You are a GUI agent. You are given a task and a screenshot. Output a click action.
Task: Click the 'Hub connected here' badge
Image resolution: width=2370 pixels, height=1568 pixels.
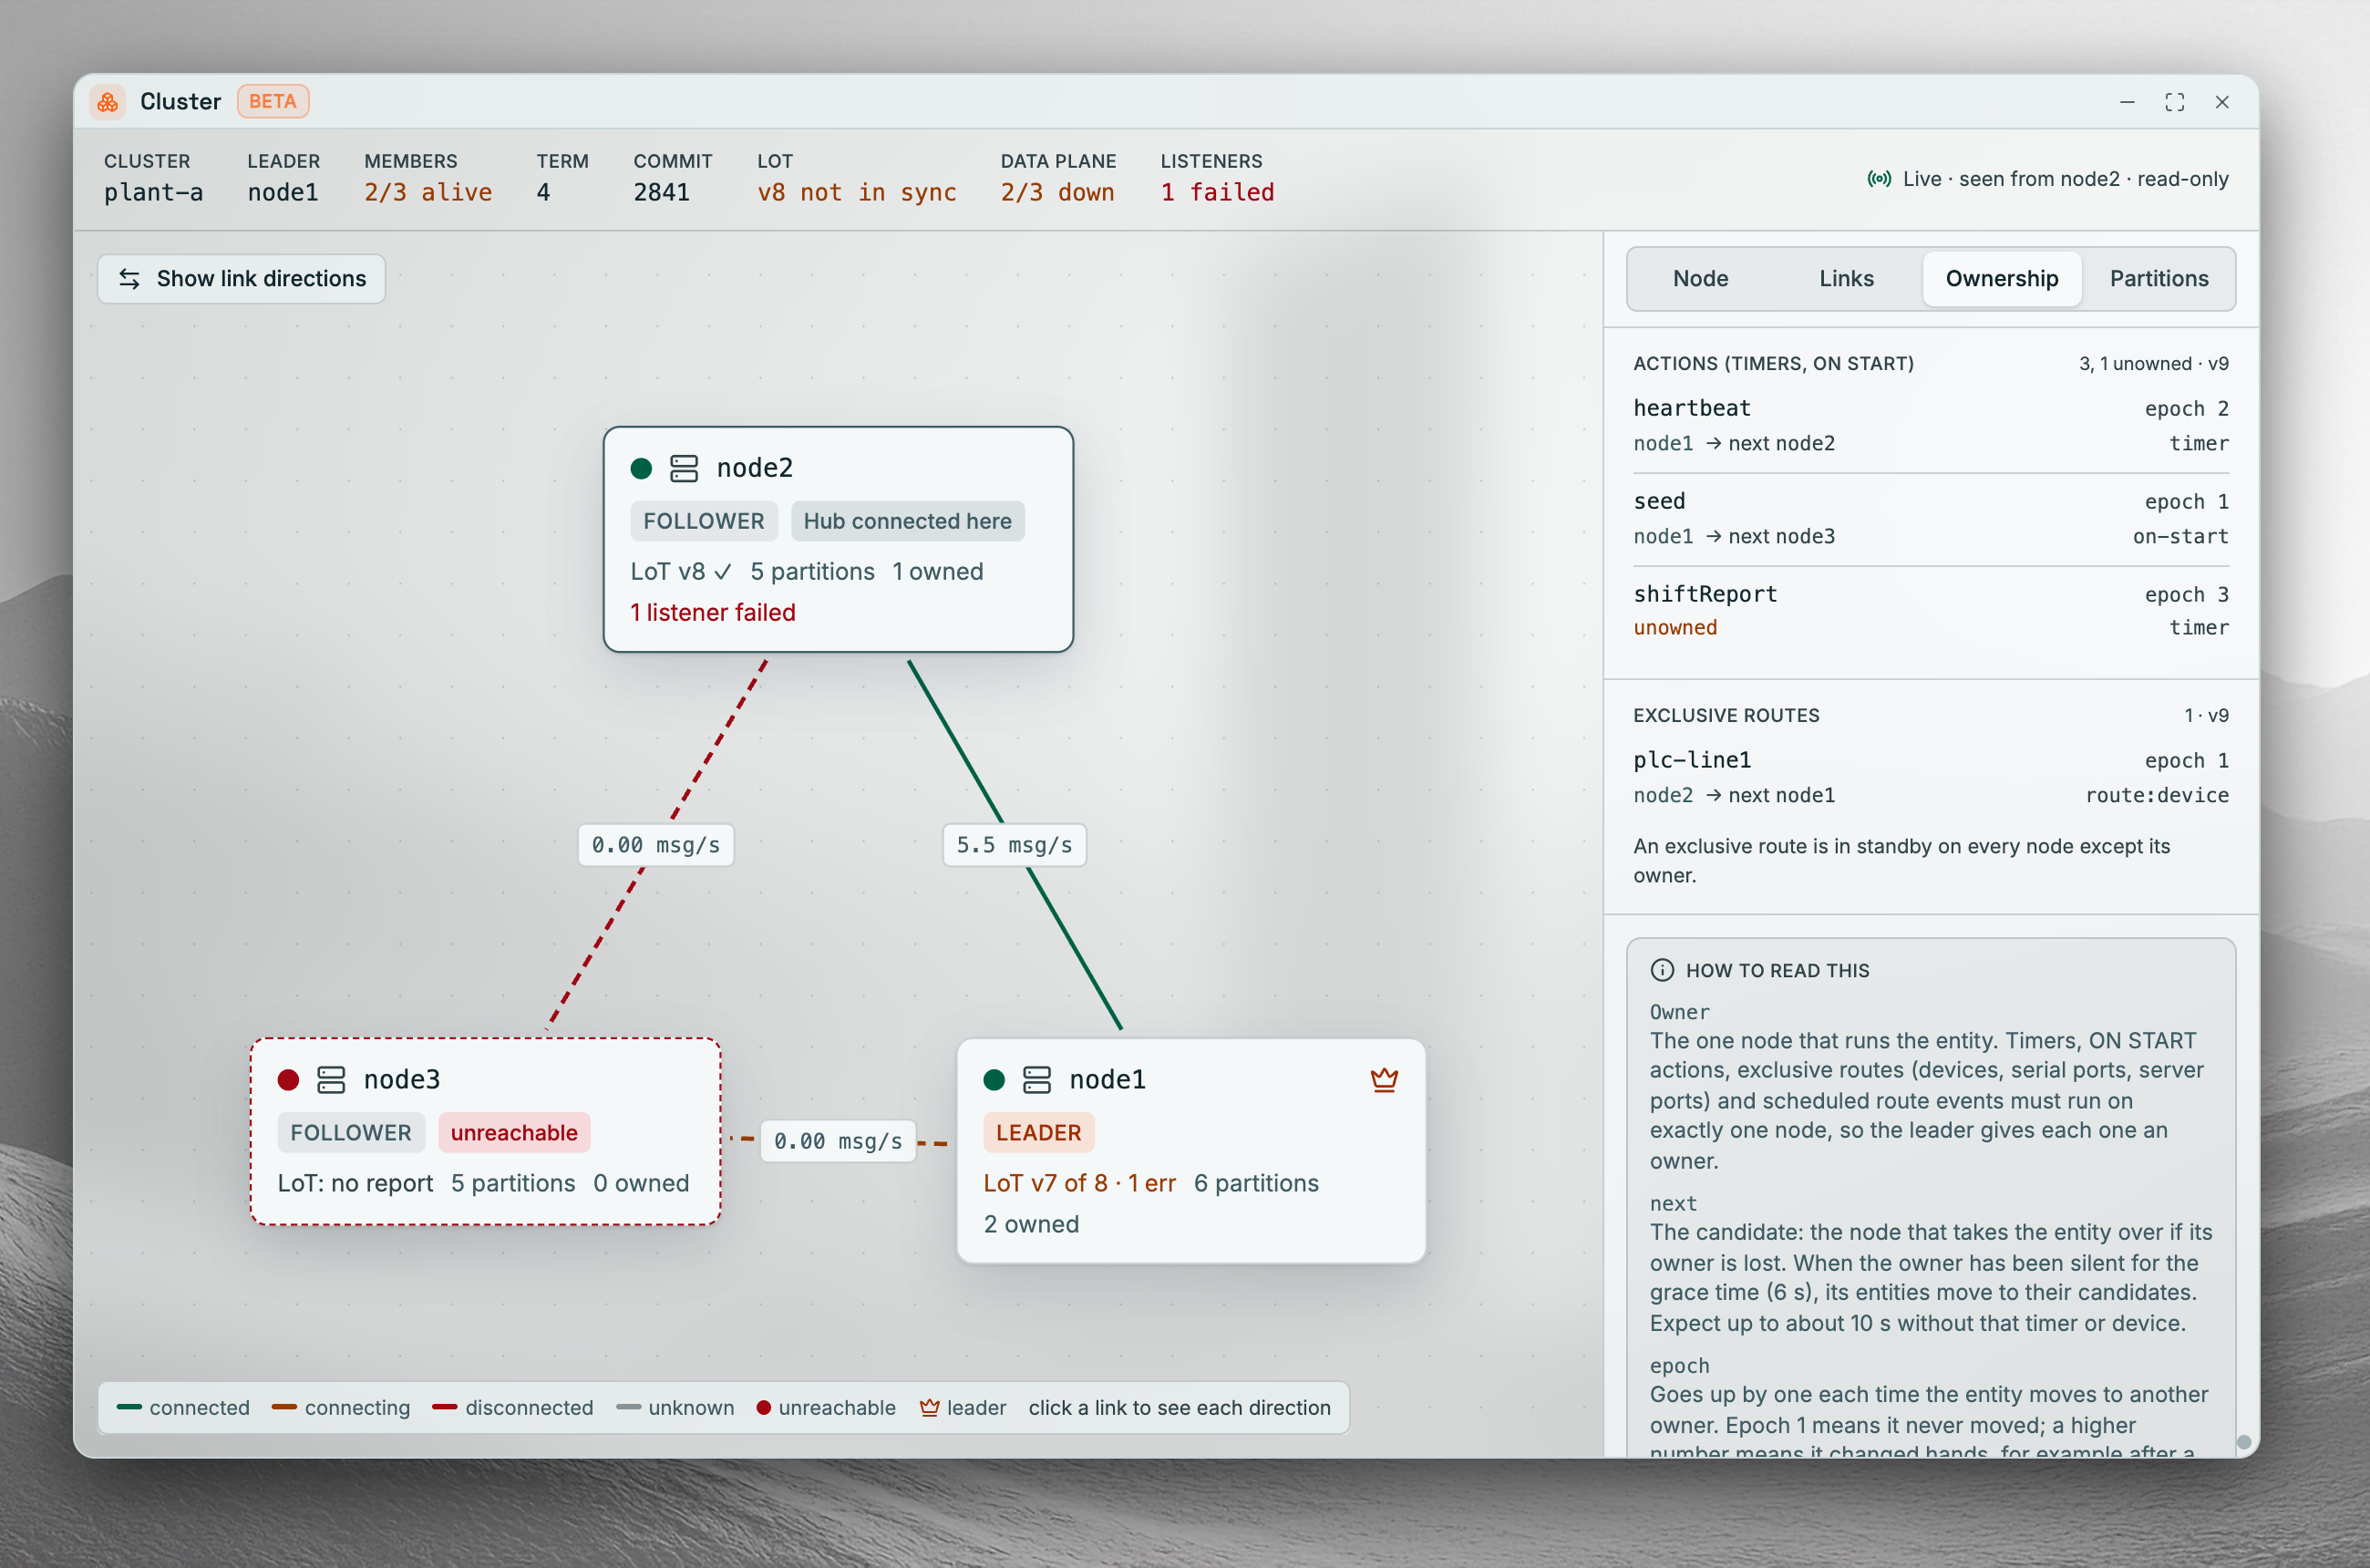click(907, 521)
